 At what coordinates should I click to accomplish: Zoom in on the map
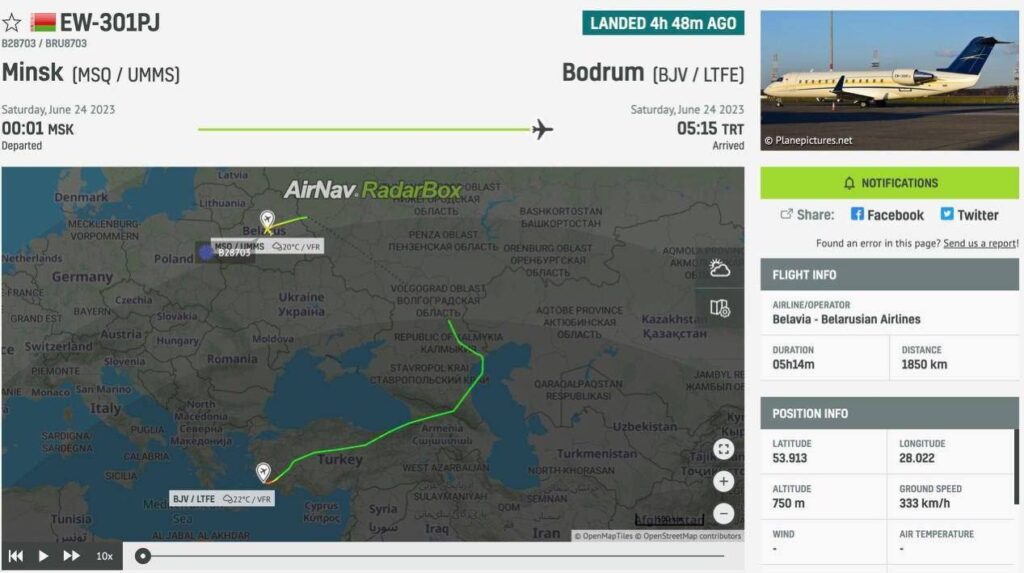(x=724, y=482)
